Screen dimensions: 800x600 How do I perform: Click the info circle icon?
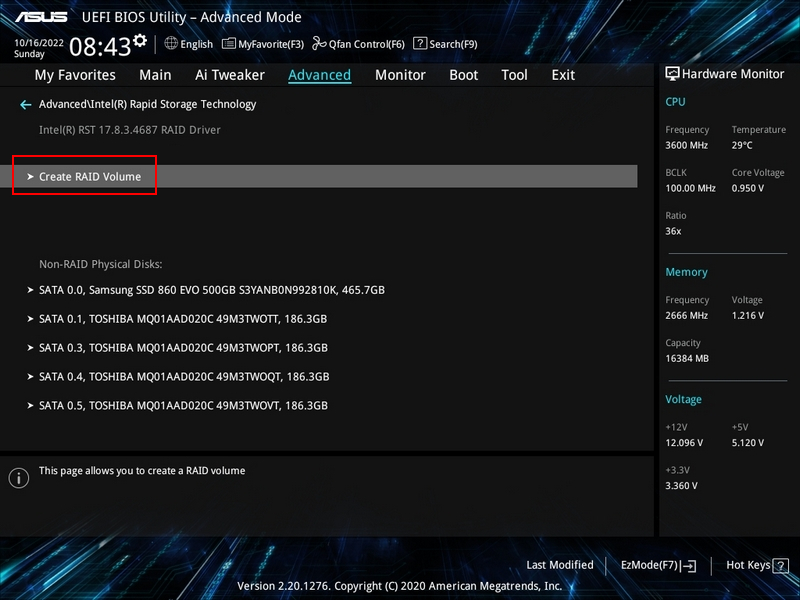point(19,478)
